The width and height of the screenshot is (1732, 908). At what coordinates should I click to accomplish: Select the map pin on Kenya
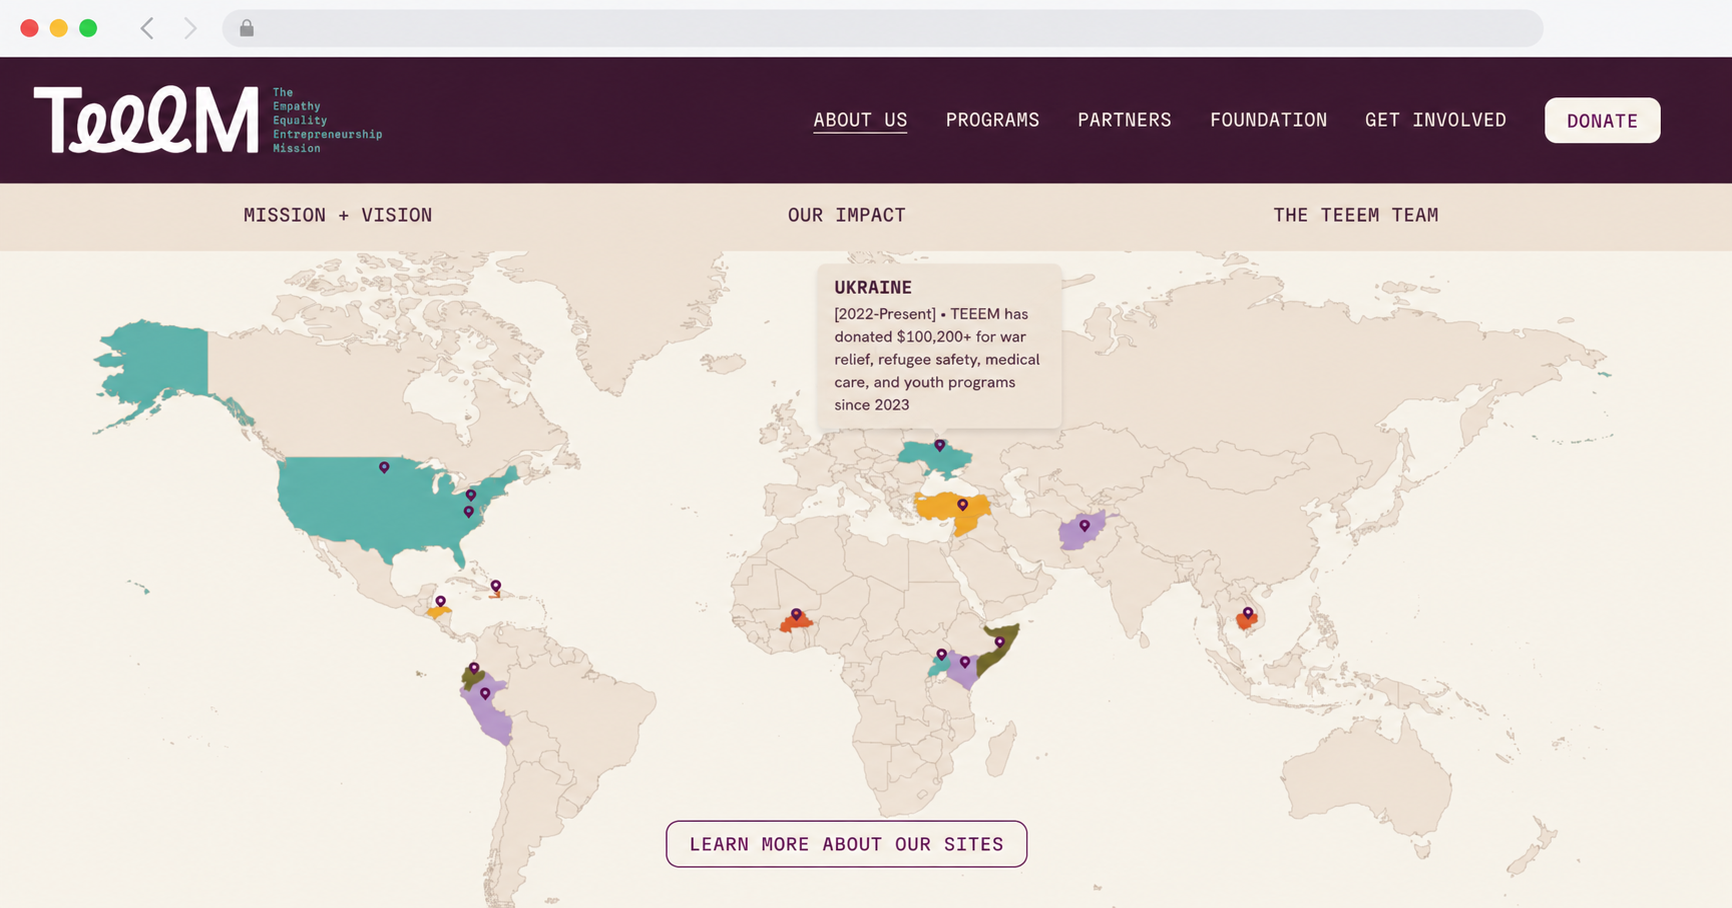965,661
